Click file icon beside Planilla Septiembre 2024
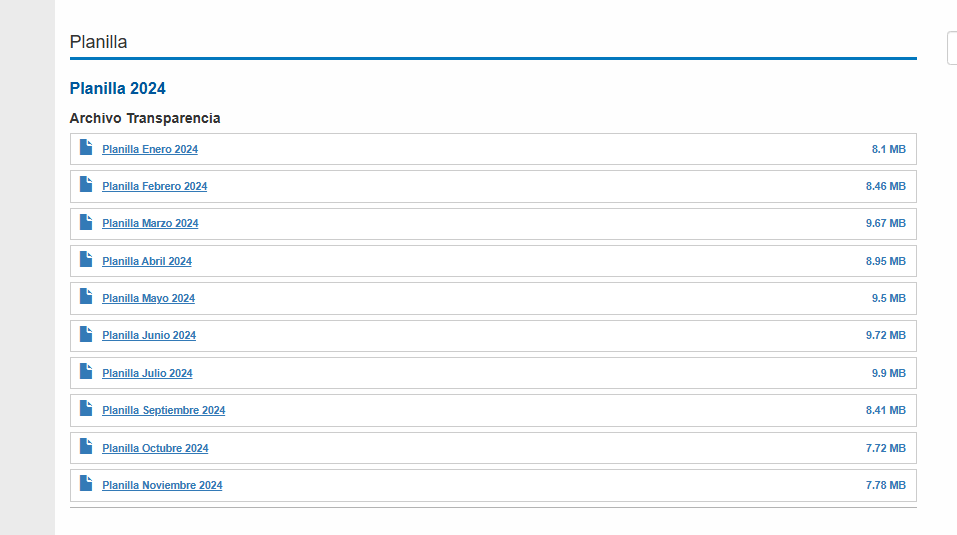This screenshot has width=957, height=535. point(86,409)
